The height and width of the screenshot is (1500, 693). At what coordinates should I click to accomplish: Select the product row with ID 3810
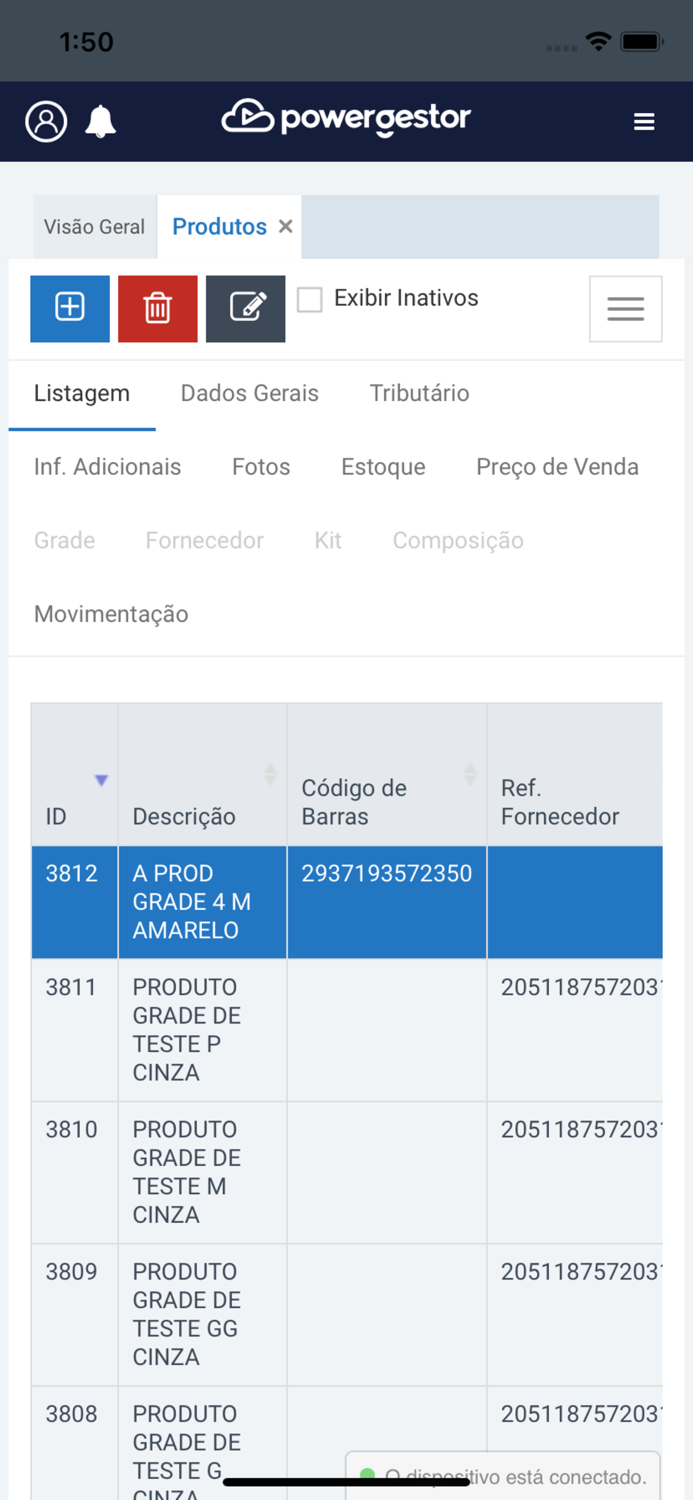200,1171
